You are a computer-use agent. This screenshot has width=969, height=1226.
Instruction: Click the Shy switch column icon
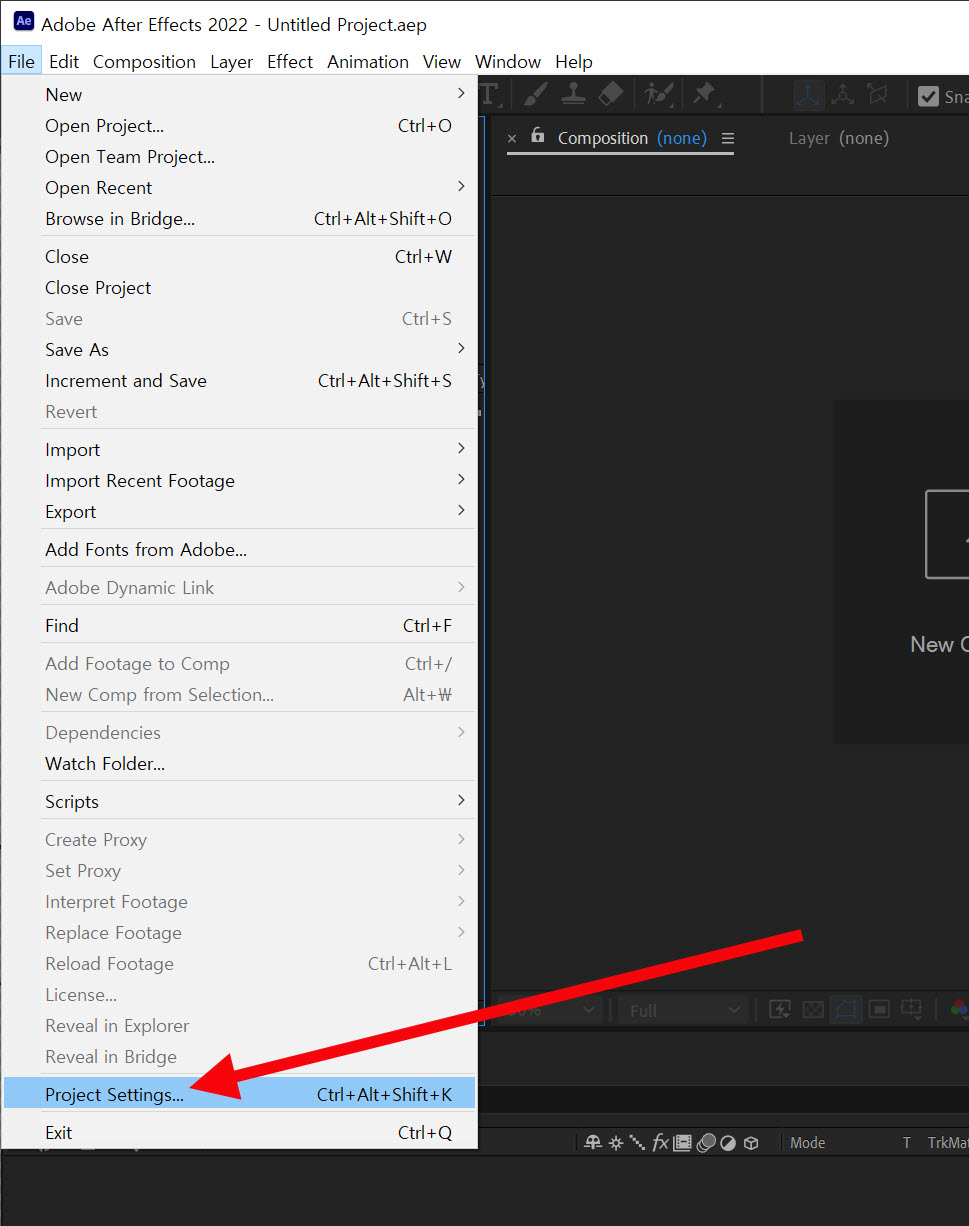[593, 1143]
